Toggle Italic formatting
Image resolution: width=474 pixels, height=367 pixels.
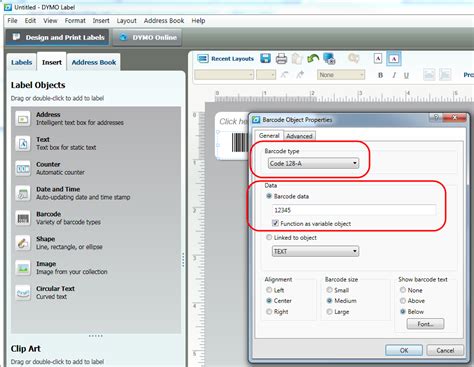click(x=394, y=75)
